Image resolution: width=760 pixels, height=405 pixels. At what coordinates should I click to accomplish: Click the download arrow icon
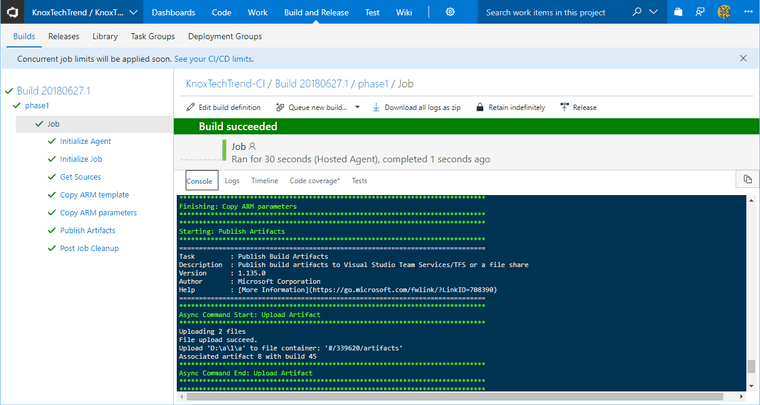tap(376, 107)
